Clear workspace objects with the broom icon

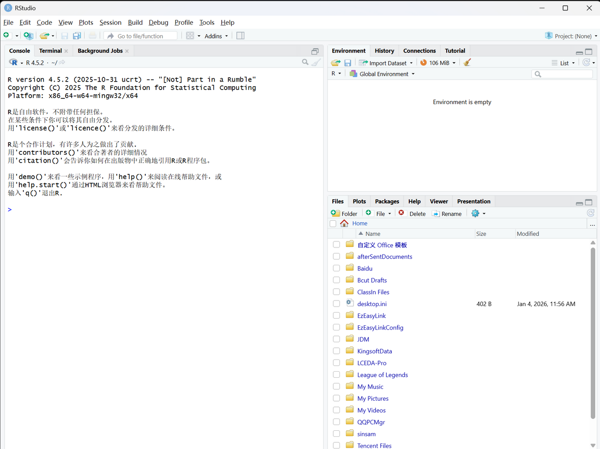[x=467, y=63]
